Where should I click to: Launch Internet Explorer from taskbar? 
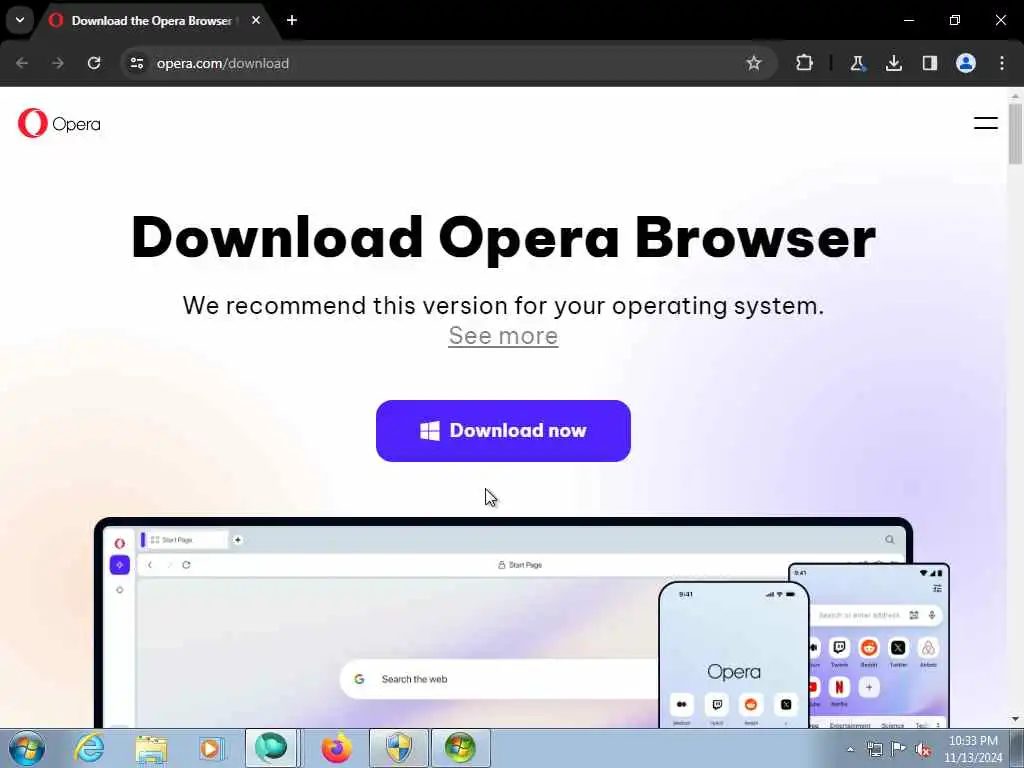point(89,748)
